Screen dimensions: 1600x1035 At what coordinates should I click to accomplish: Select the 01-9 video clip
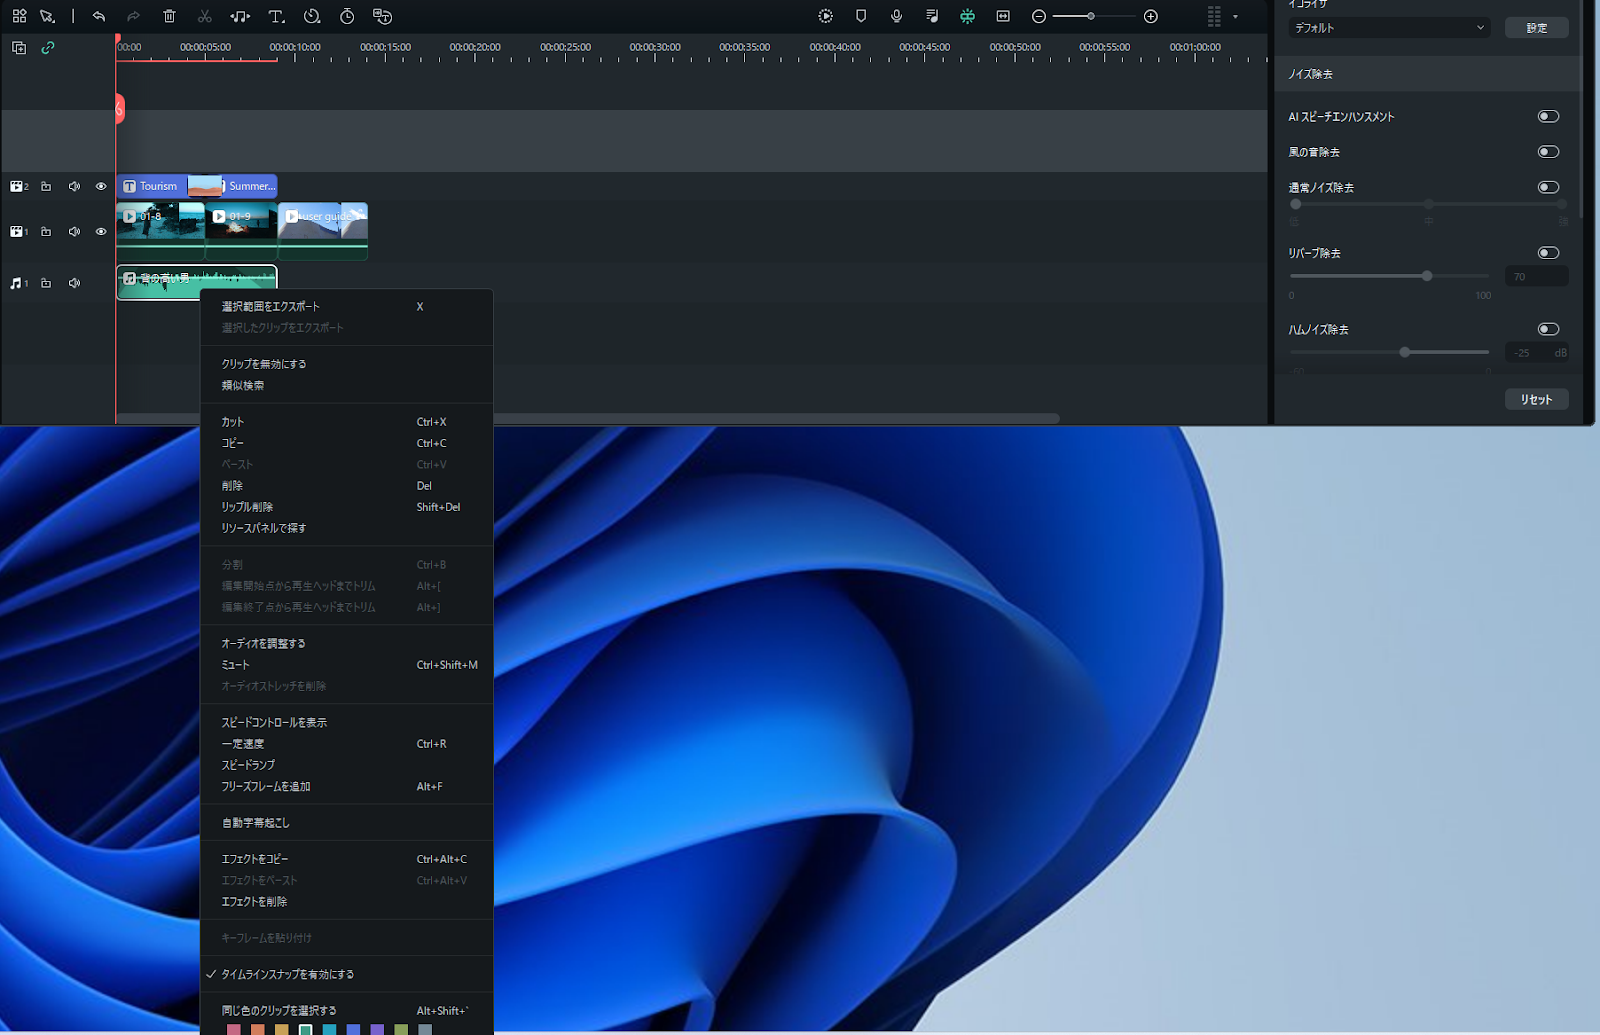(x=241, y=232)
